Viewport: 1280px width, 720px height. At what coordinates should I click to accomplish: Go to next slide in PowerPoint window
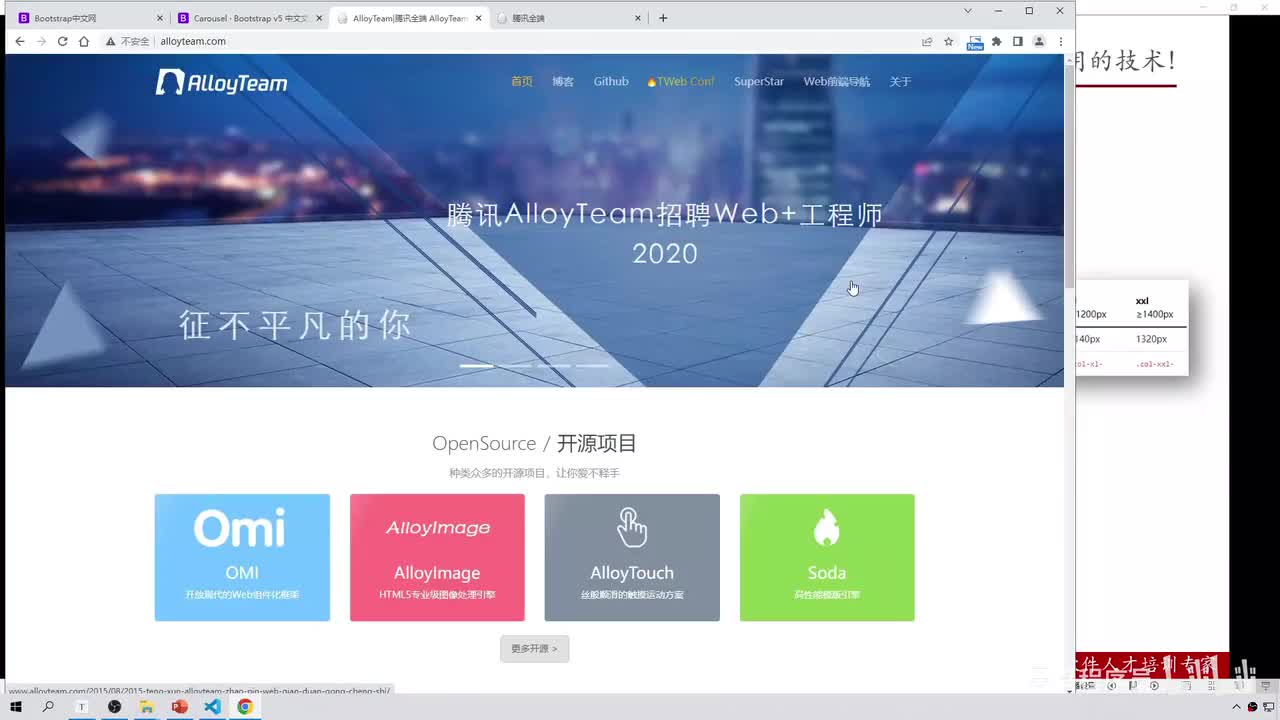click(1154, 686)
